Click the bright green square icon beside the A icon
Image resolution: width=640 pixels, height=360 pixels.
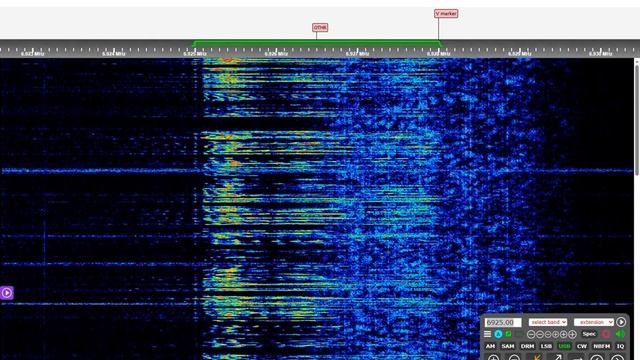click(x=509, y=333)
